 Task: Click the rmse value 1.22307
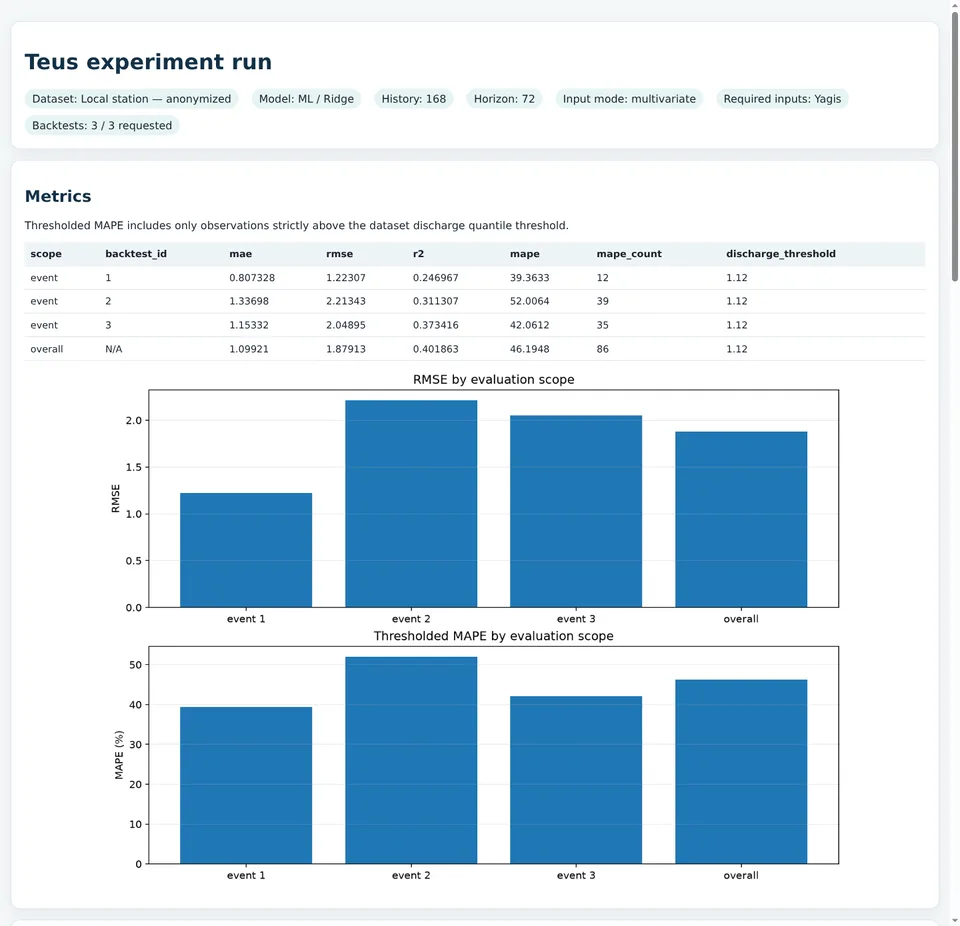point(346,277)
